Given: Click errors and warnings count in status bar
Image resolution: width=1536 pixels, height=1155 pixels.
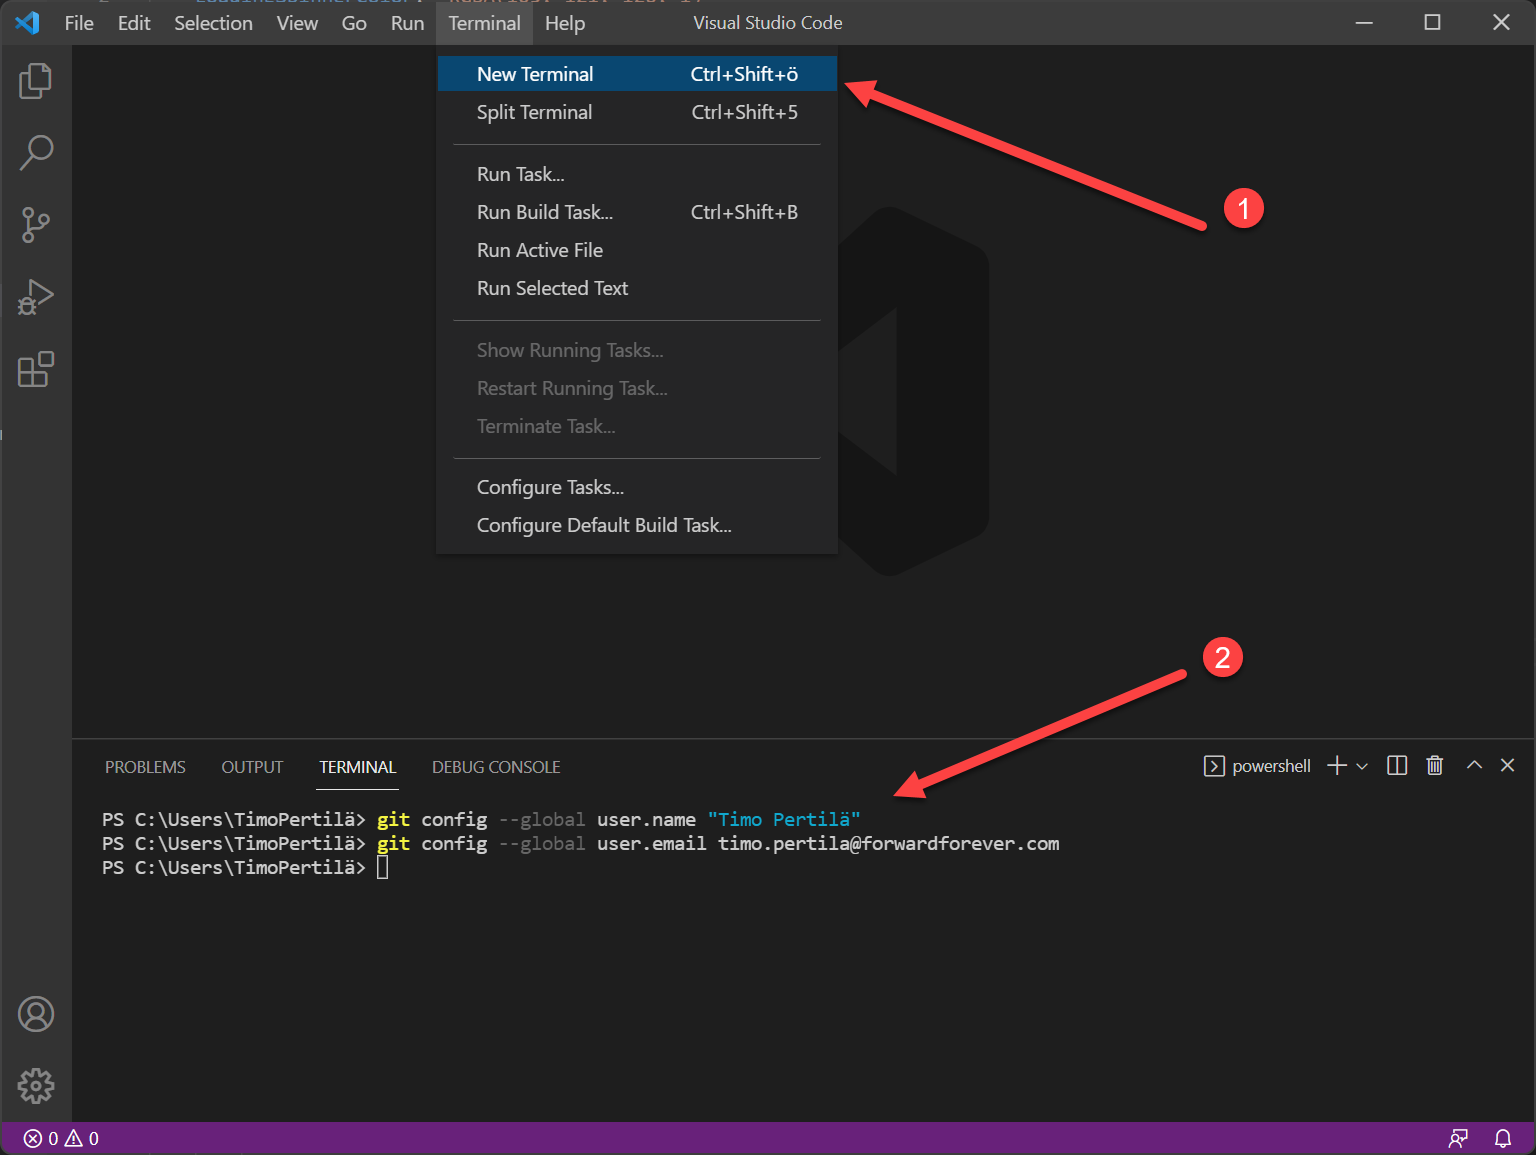Looking at the screenshot, I should click(61, 1138).
